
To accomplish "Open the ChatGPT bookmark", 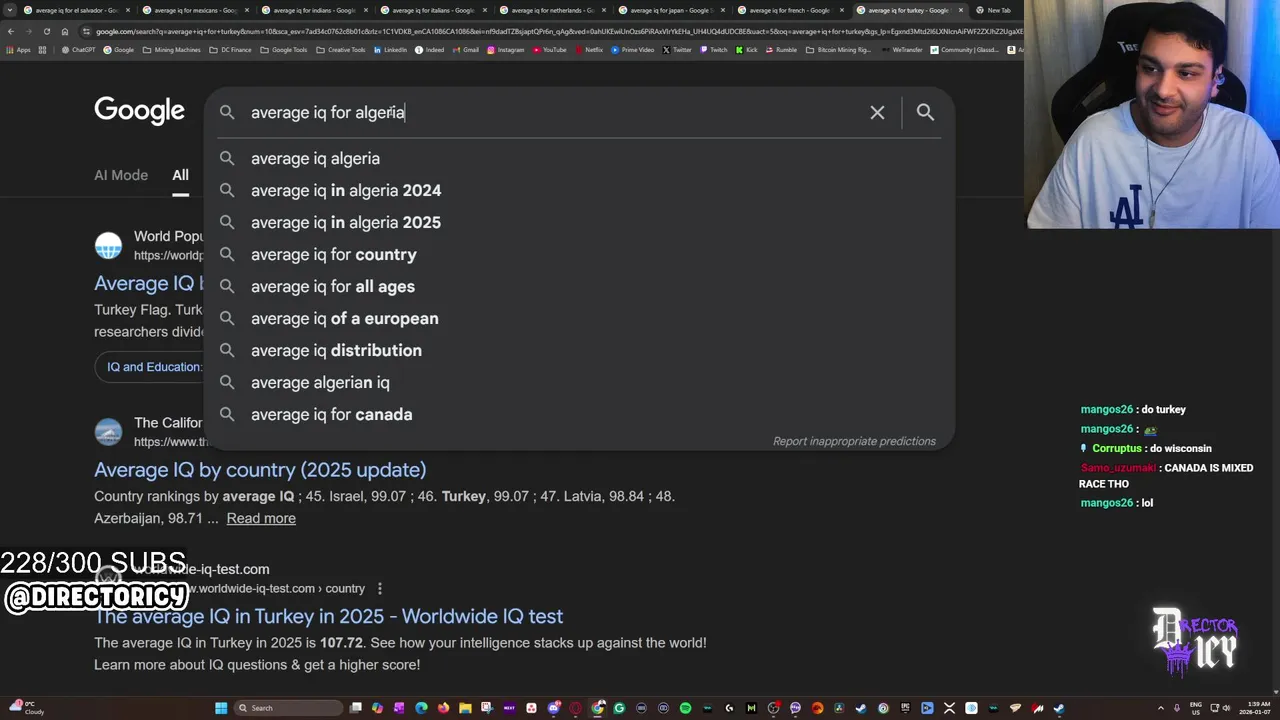I will click(x=77, y=50).
